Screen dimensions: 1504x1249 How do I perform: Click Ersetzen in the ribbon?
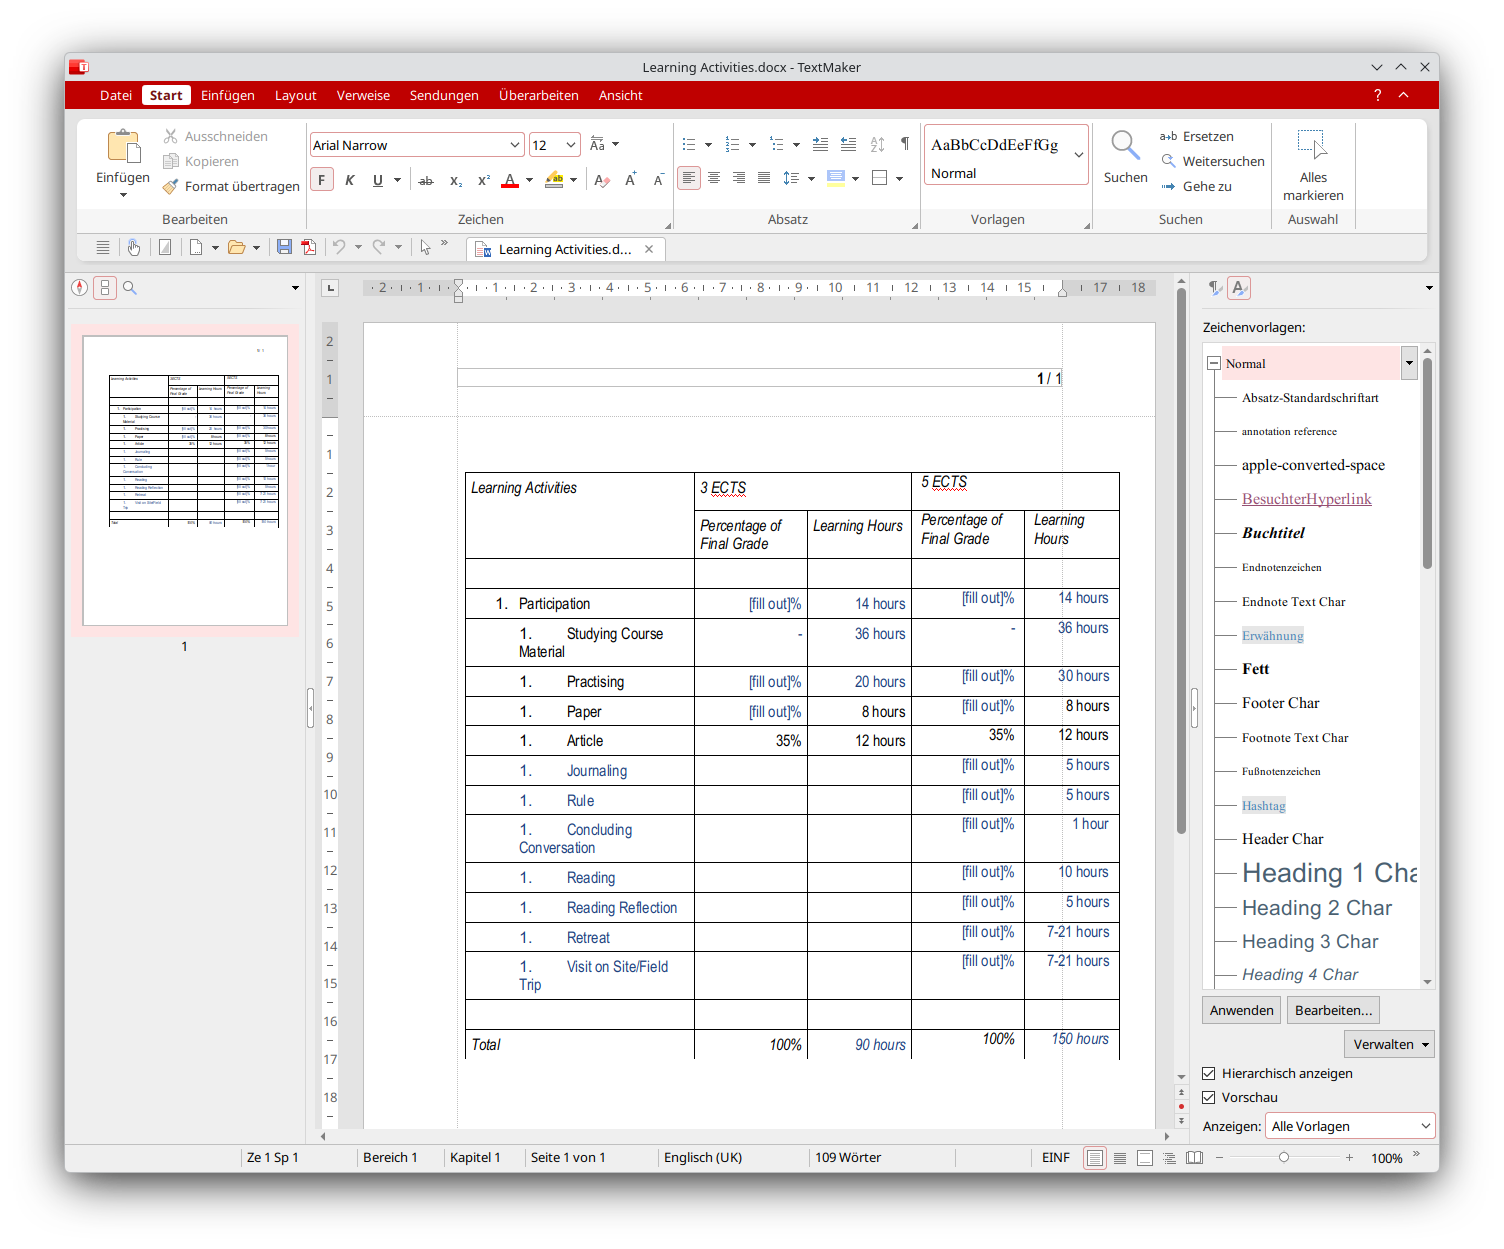coord(1197,136)
